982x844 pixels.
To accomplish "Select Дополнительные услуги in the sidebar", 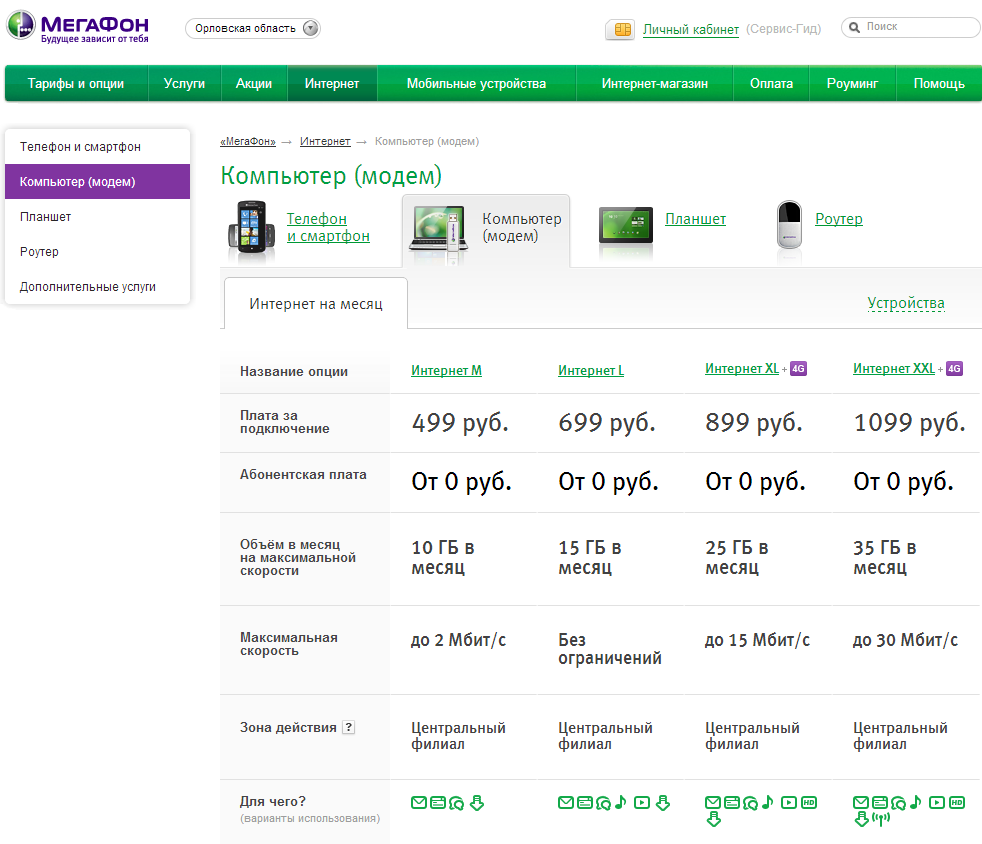I will pos(88,287).
